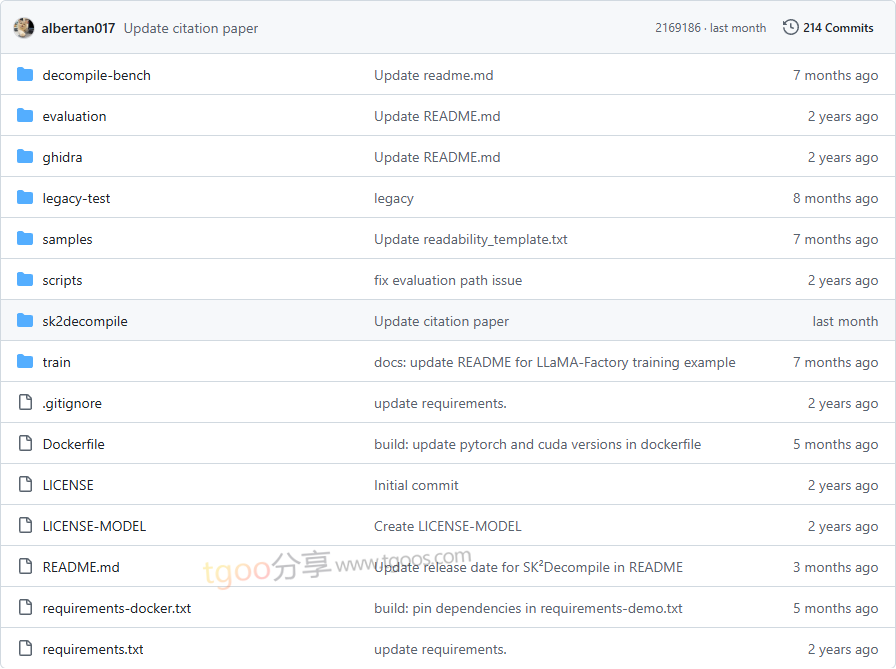896x669 pixels.
Task: Open requirements-docker.txt file
Action: pos(116,608)
